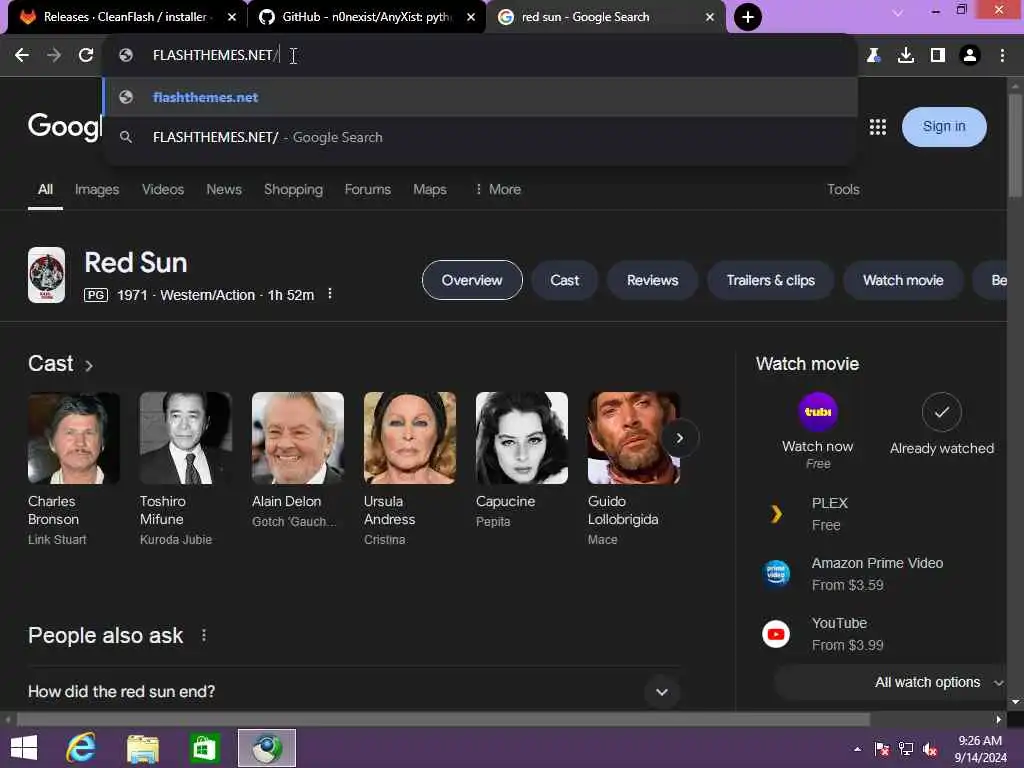1024x768 pixels.
Task: Open the Windows Store taskbar icon
Action: (204, 748)
